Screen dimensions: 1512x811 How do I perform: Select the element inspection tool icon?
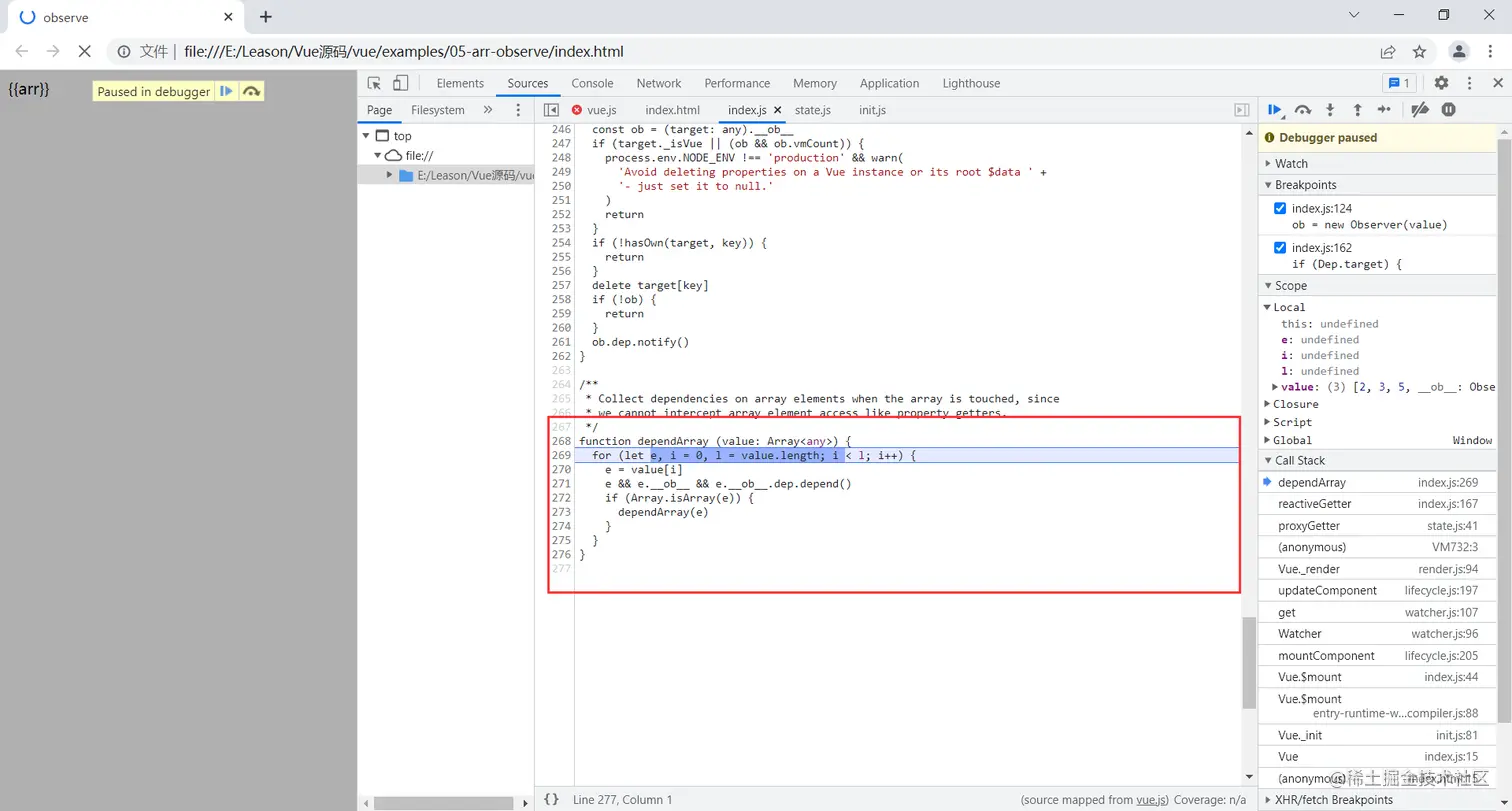(375, 83)
